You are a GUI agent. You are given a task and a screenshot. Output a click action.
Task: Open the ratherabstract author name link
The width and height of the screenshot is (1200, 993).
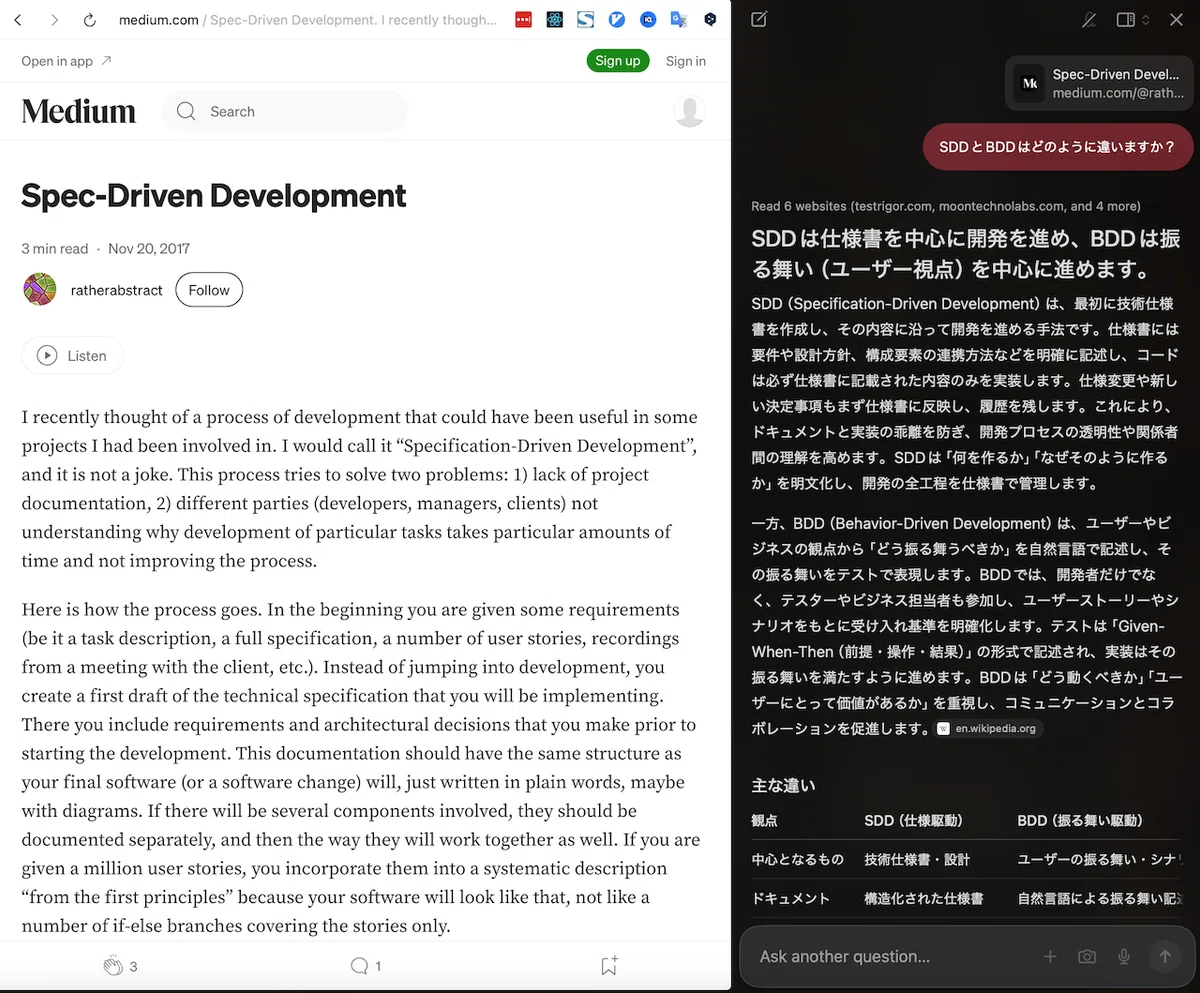(117, 290)
